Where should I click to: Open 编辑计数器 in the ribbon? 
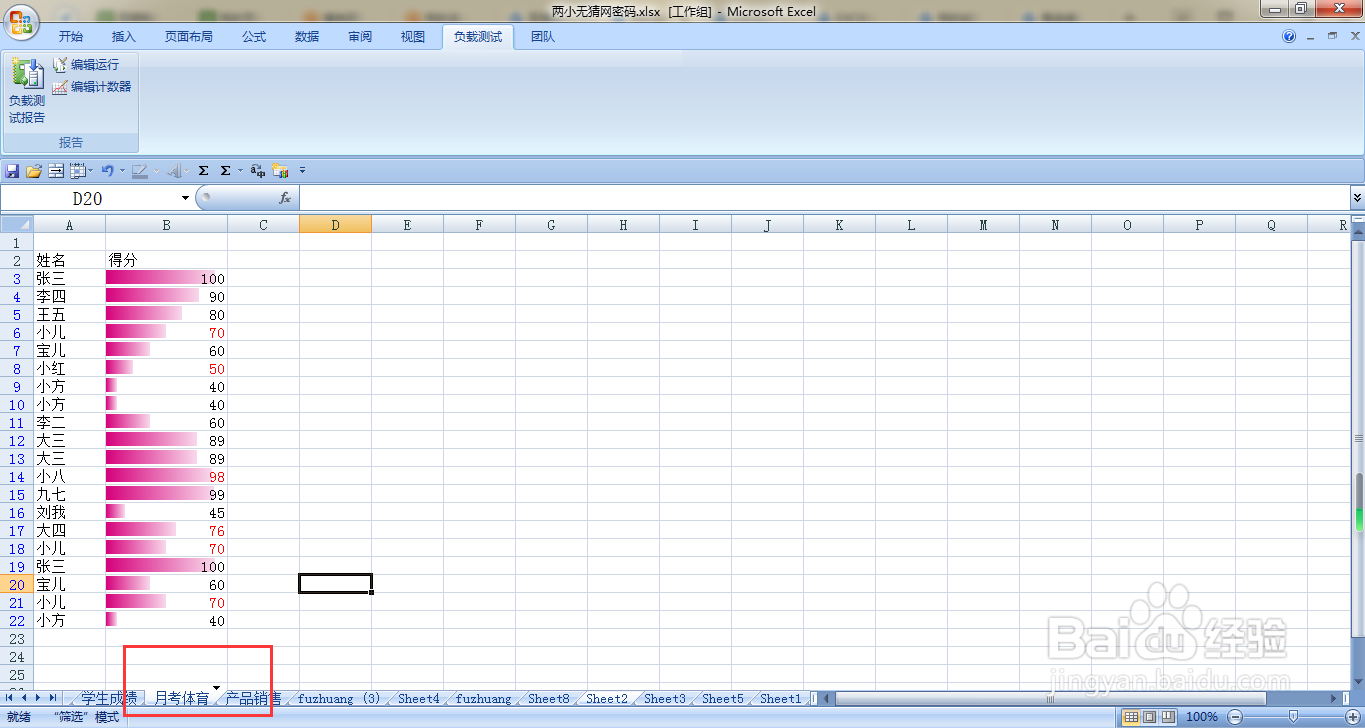(x=92, y=87)
